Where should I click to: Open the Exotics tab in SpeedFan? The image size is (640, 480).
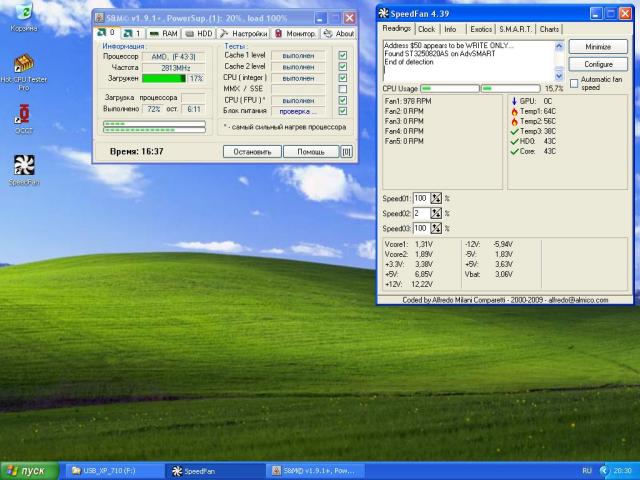[x=481, y=29]
